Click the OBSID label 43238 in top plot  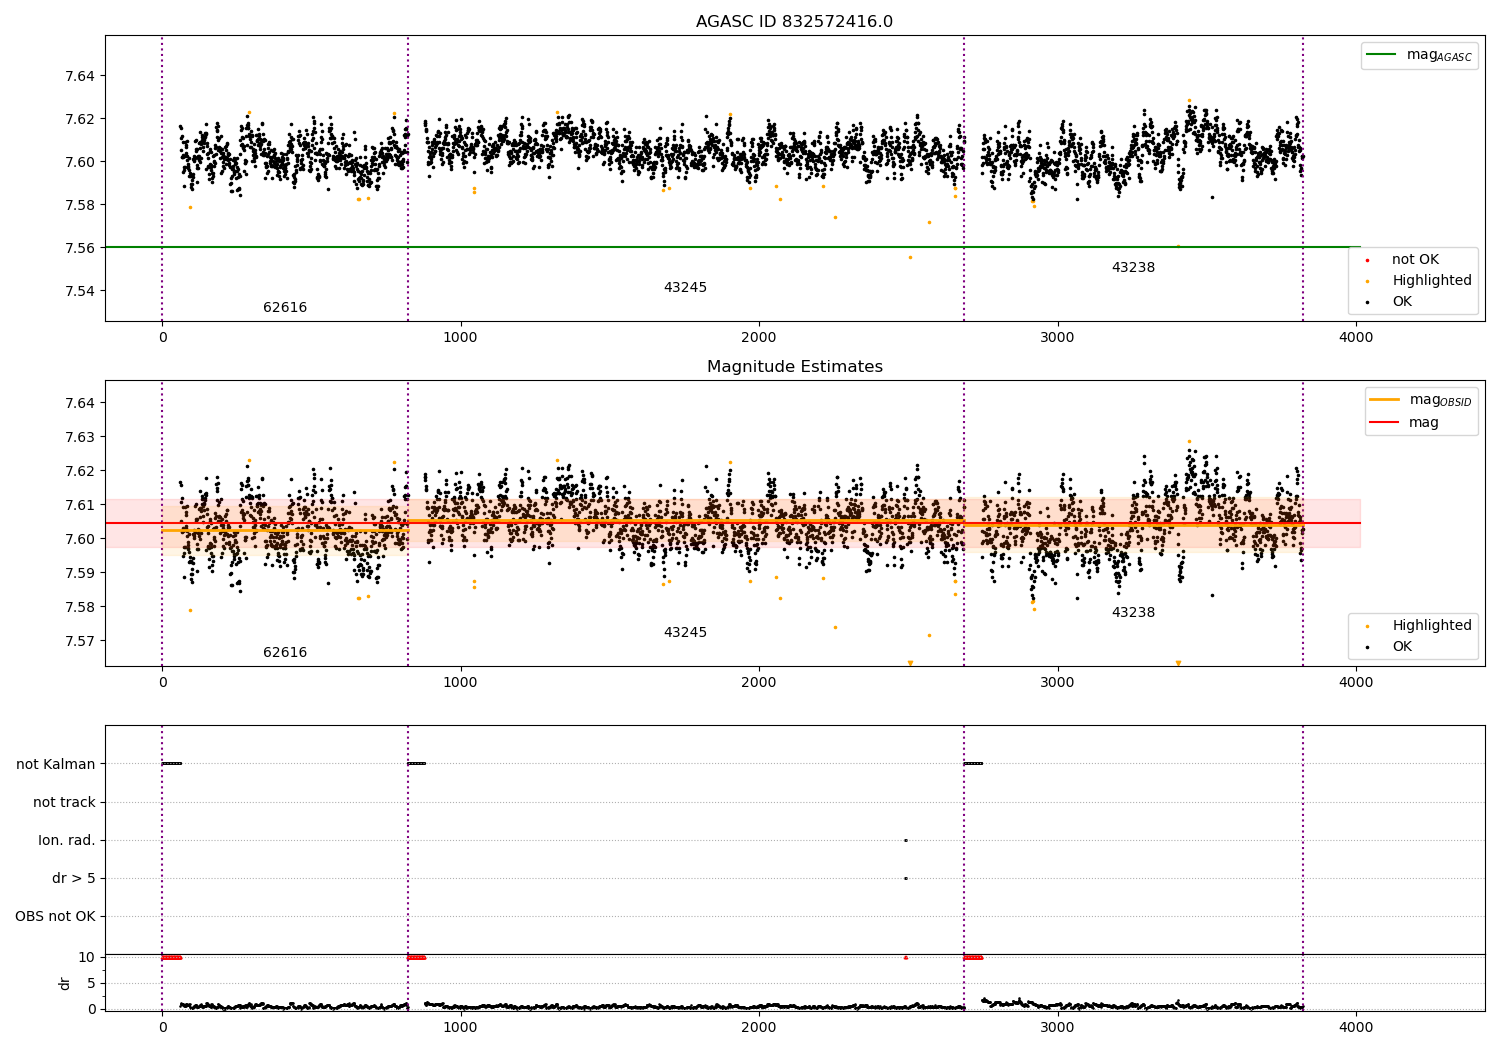(1133, 268)
